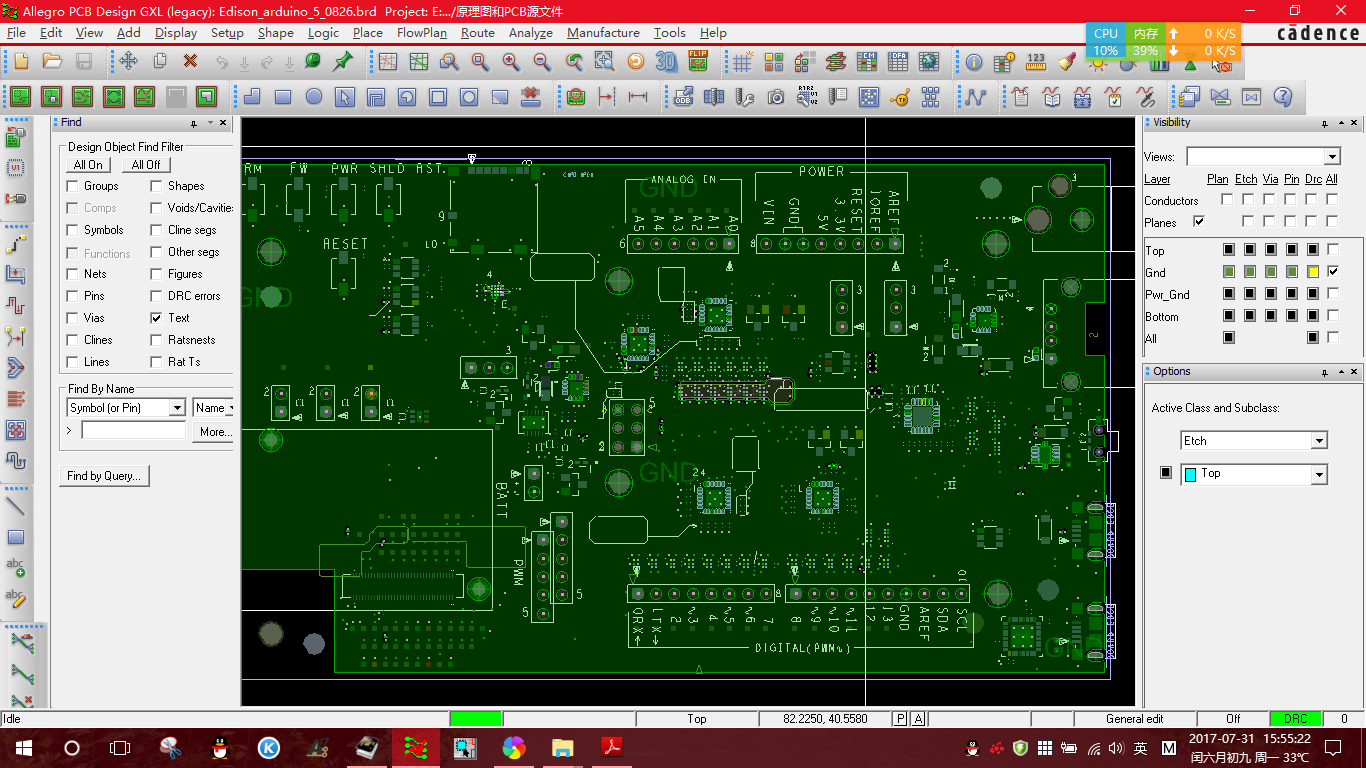Click the More... button
Screen dimensions: 1366x768
[215, 432]
